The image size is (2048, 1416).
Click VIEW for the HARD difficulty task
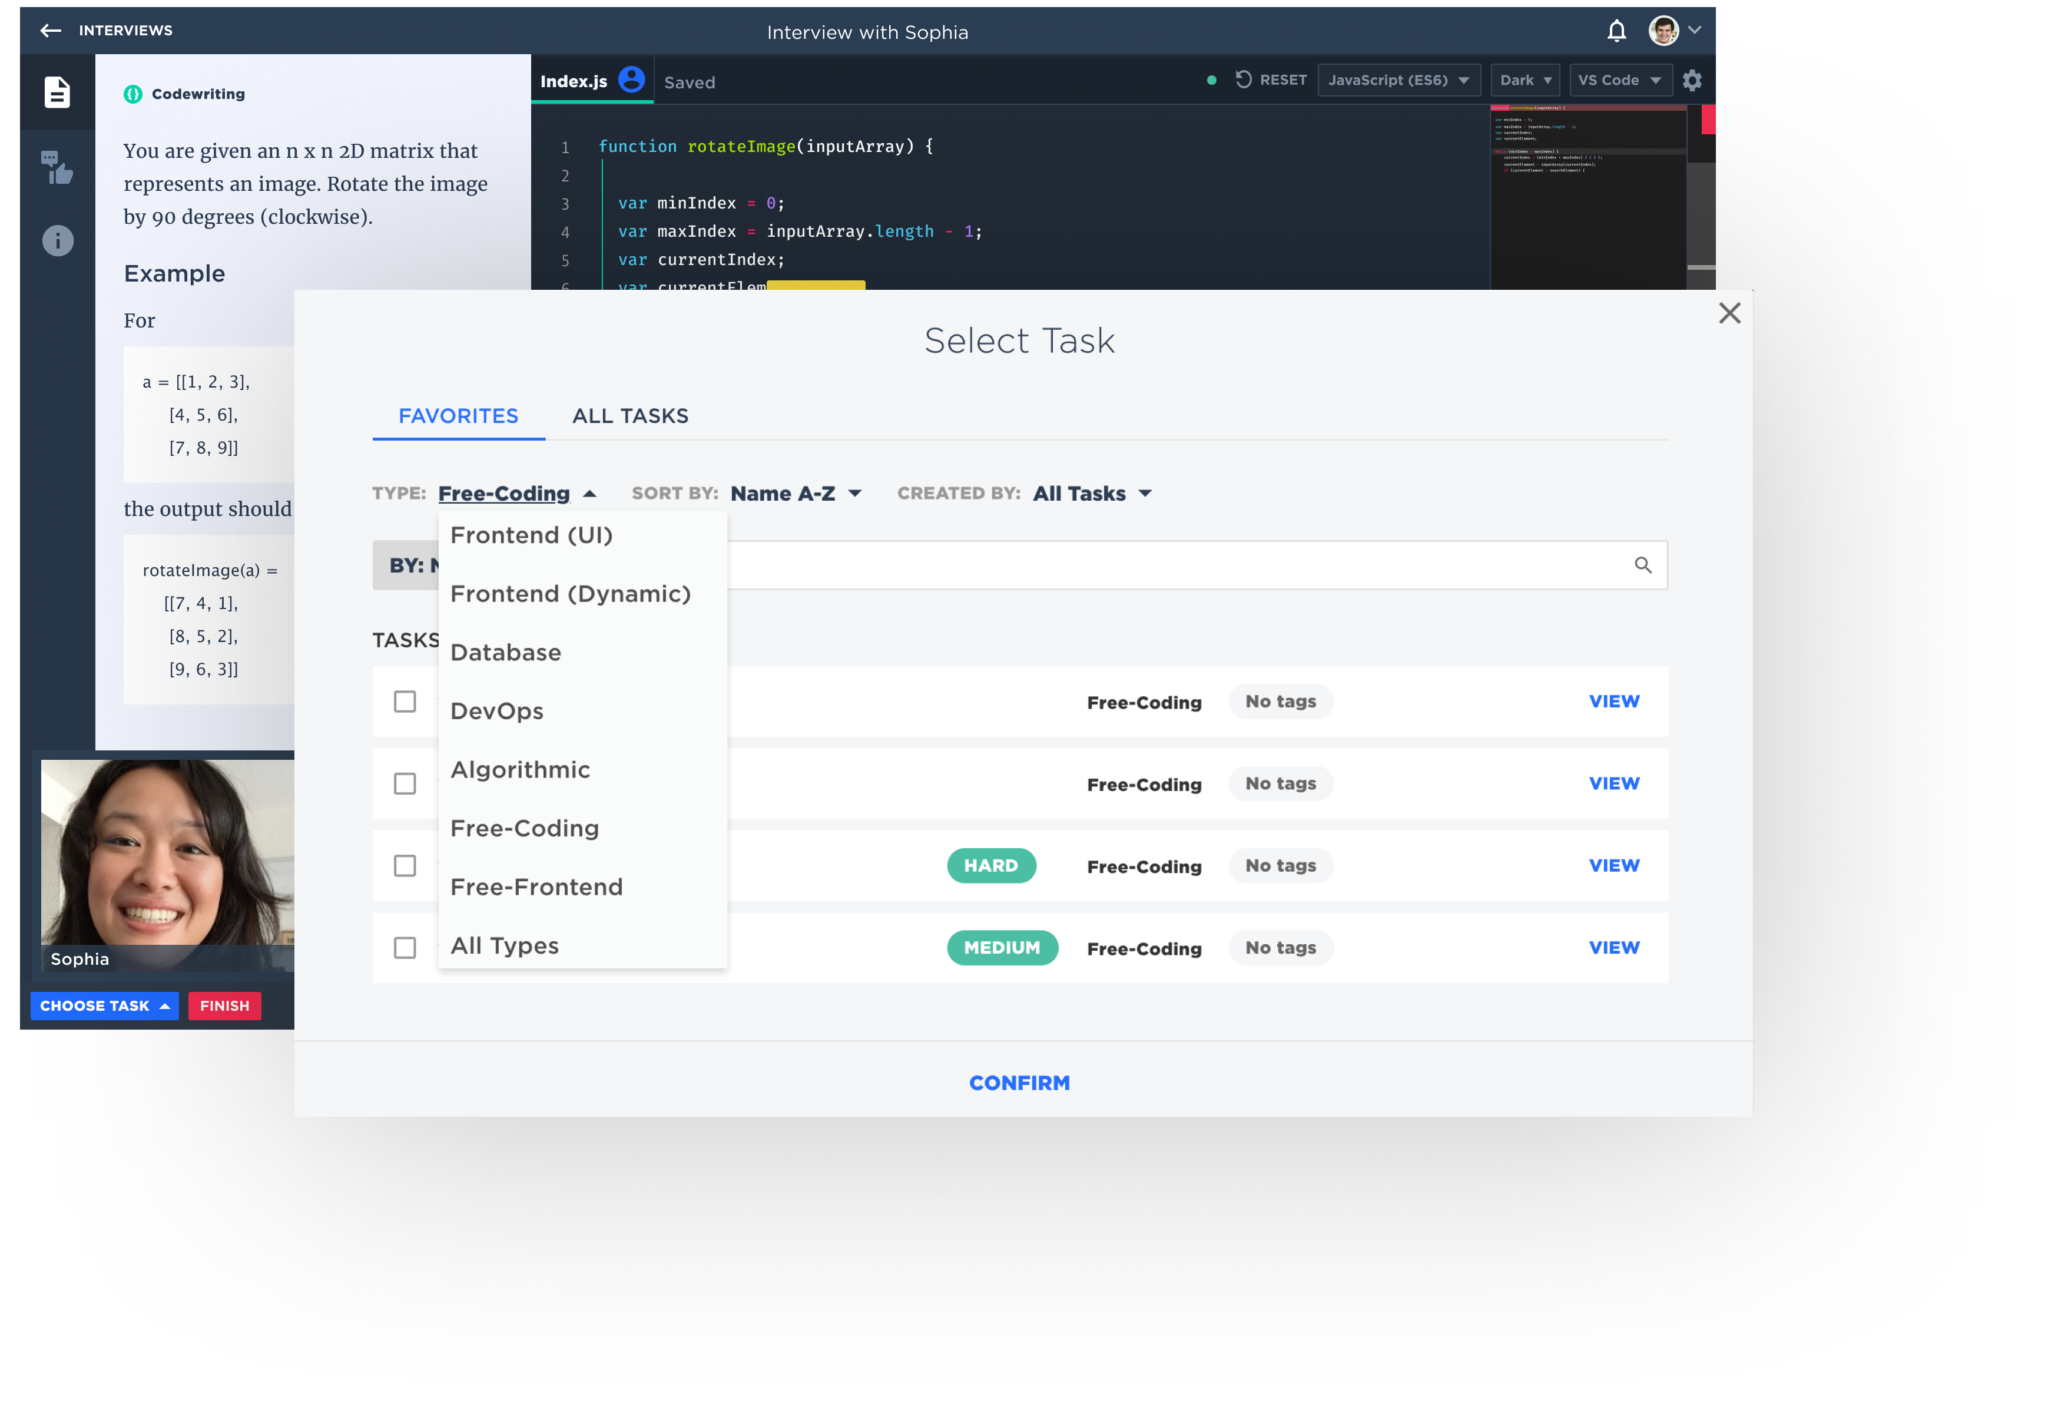[1614, 865]
